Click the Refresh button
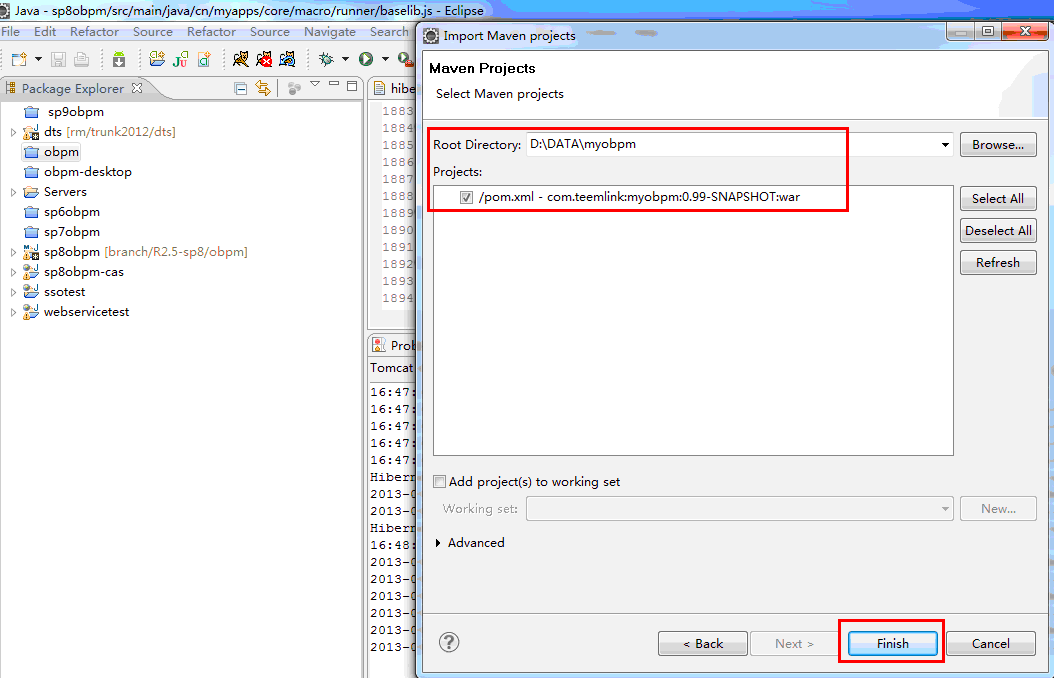 [998, 263]
